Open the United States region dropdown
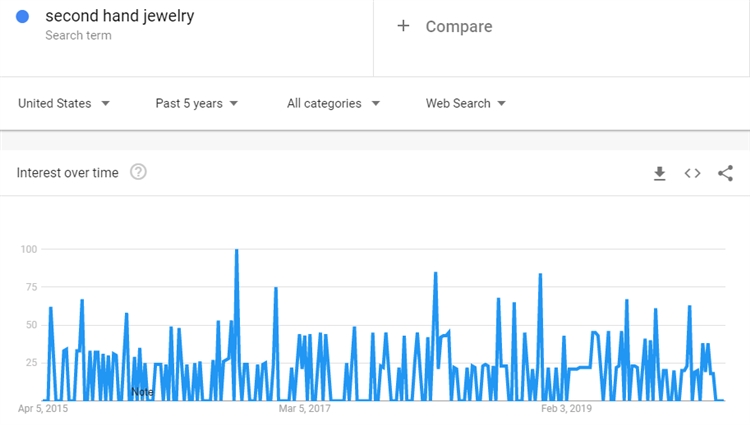The image size is (750, 425). coord(64,103)
